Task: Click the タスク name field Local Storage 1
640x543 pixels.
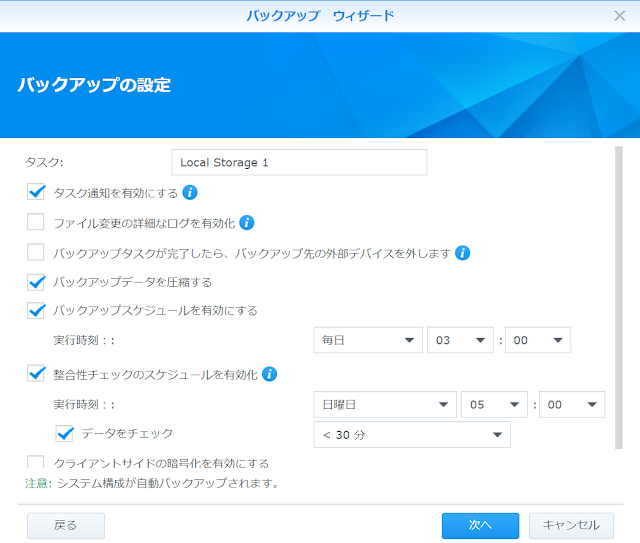Action: [299, 162]
